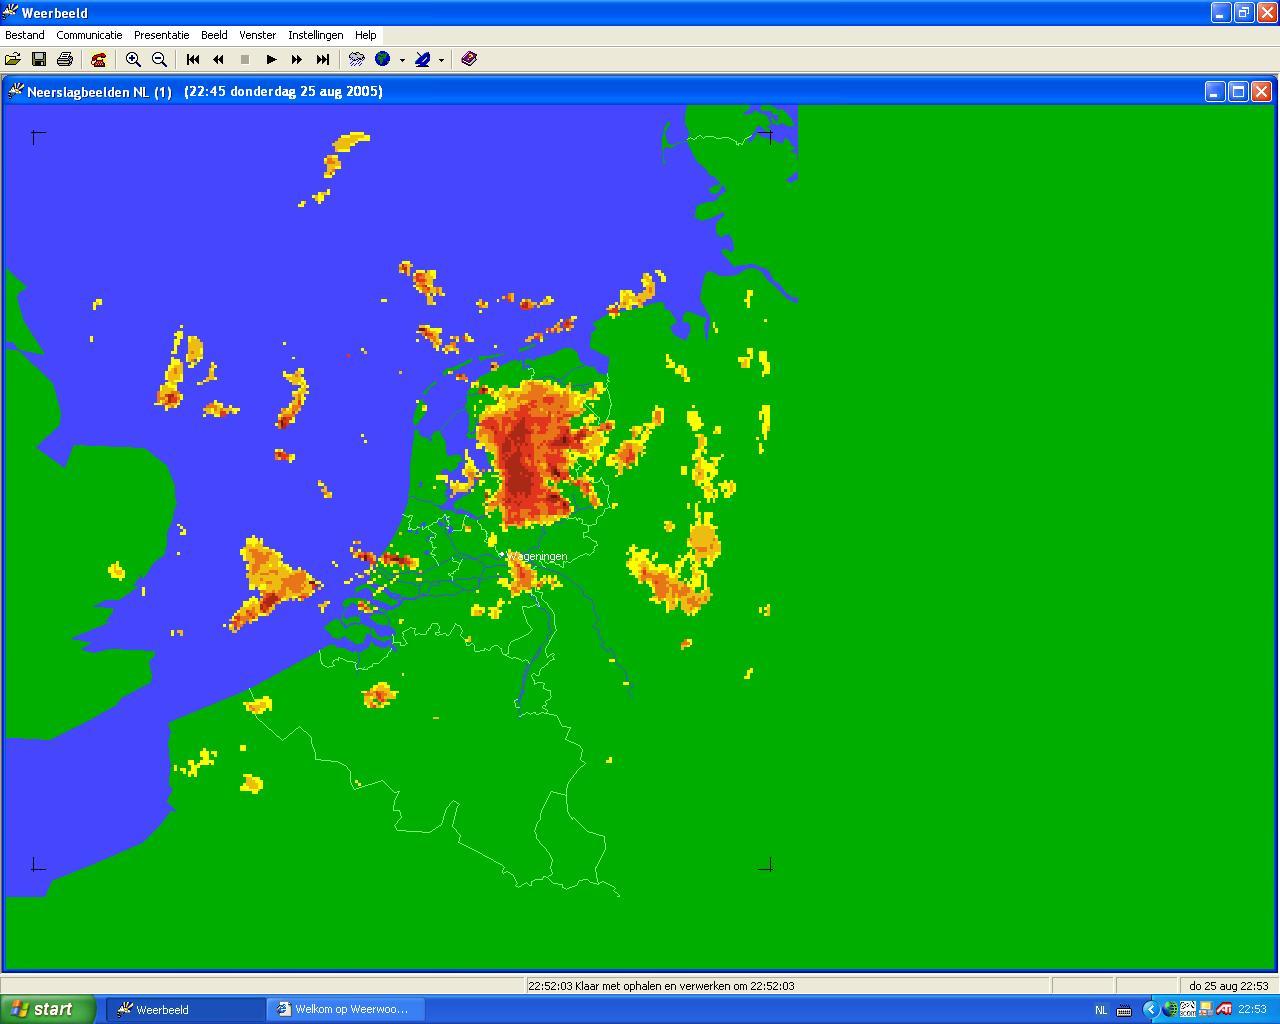
Task: Click the rain cloud toolbar icon
Action: pos(357,59)
